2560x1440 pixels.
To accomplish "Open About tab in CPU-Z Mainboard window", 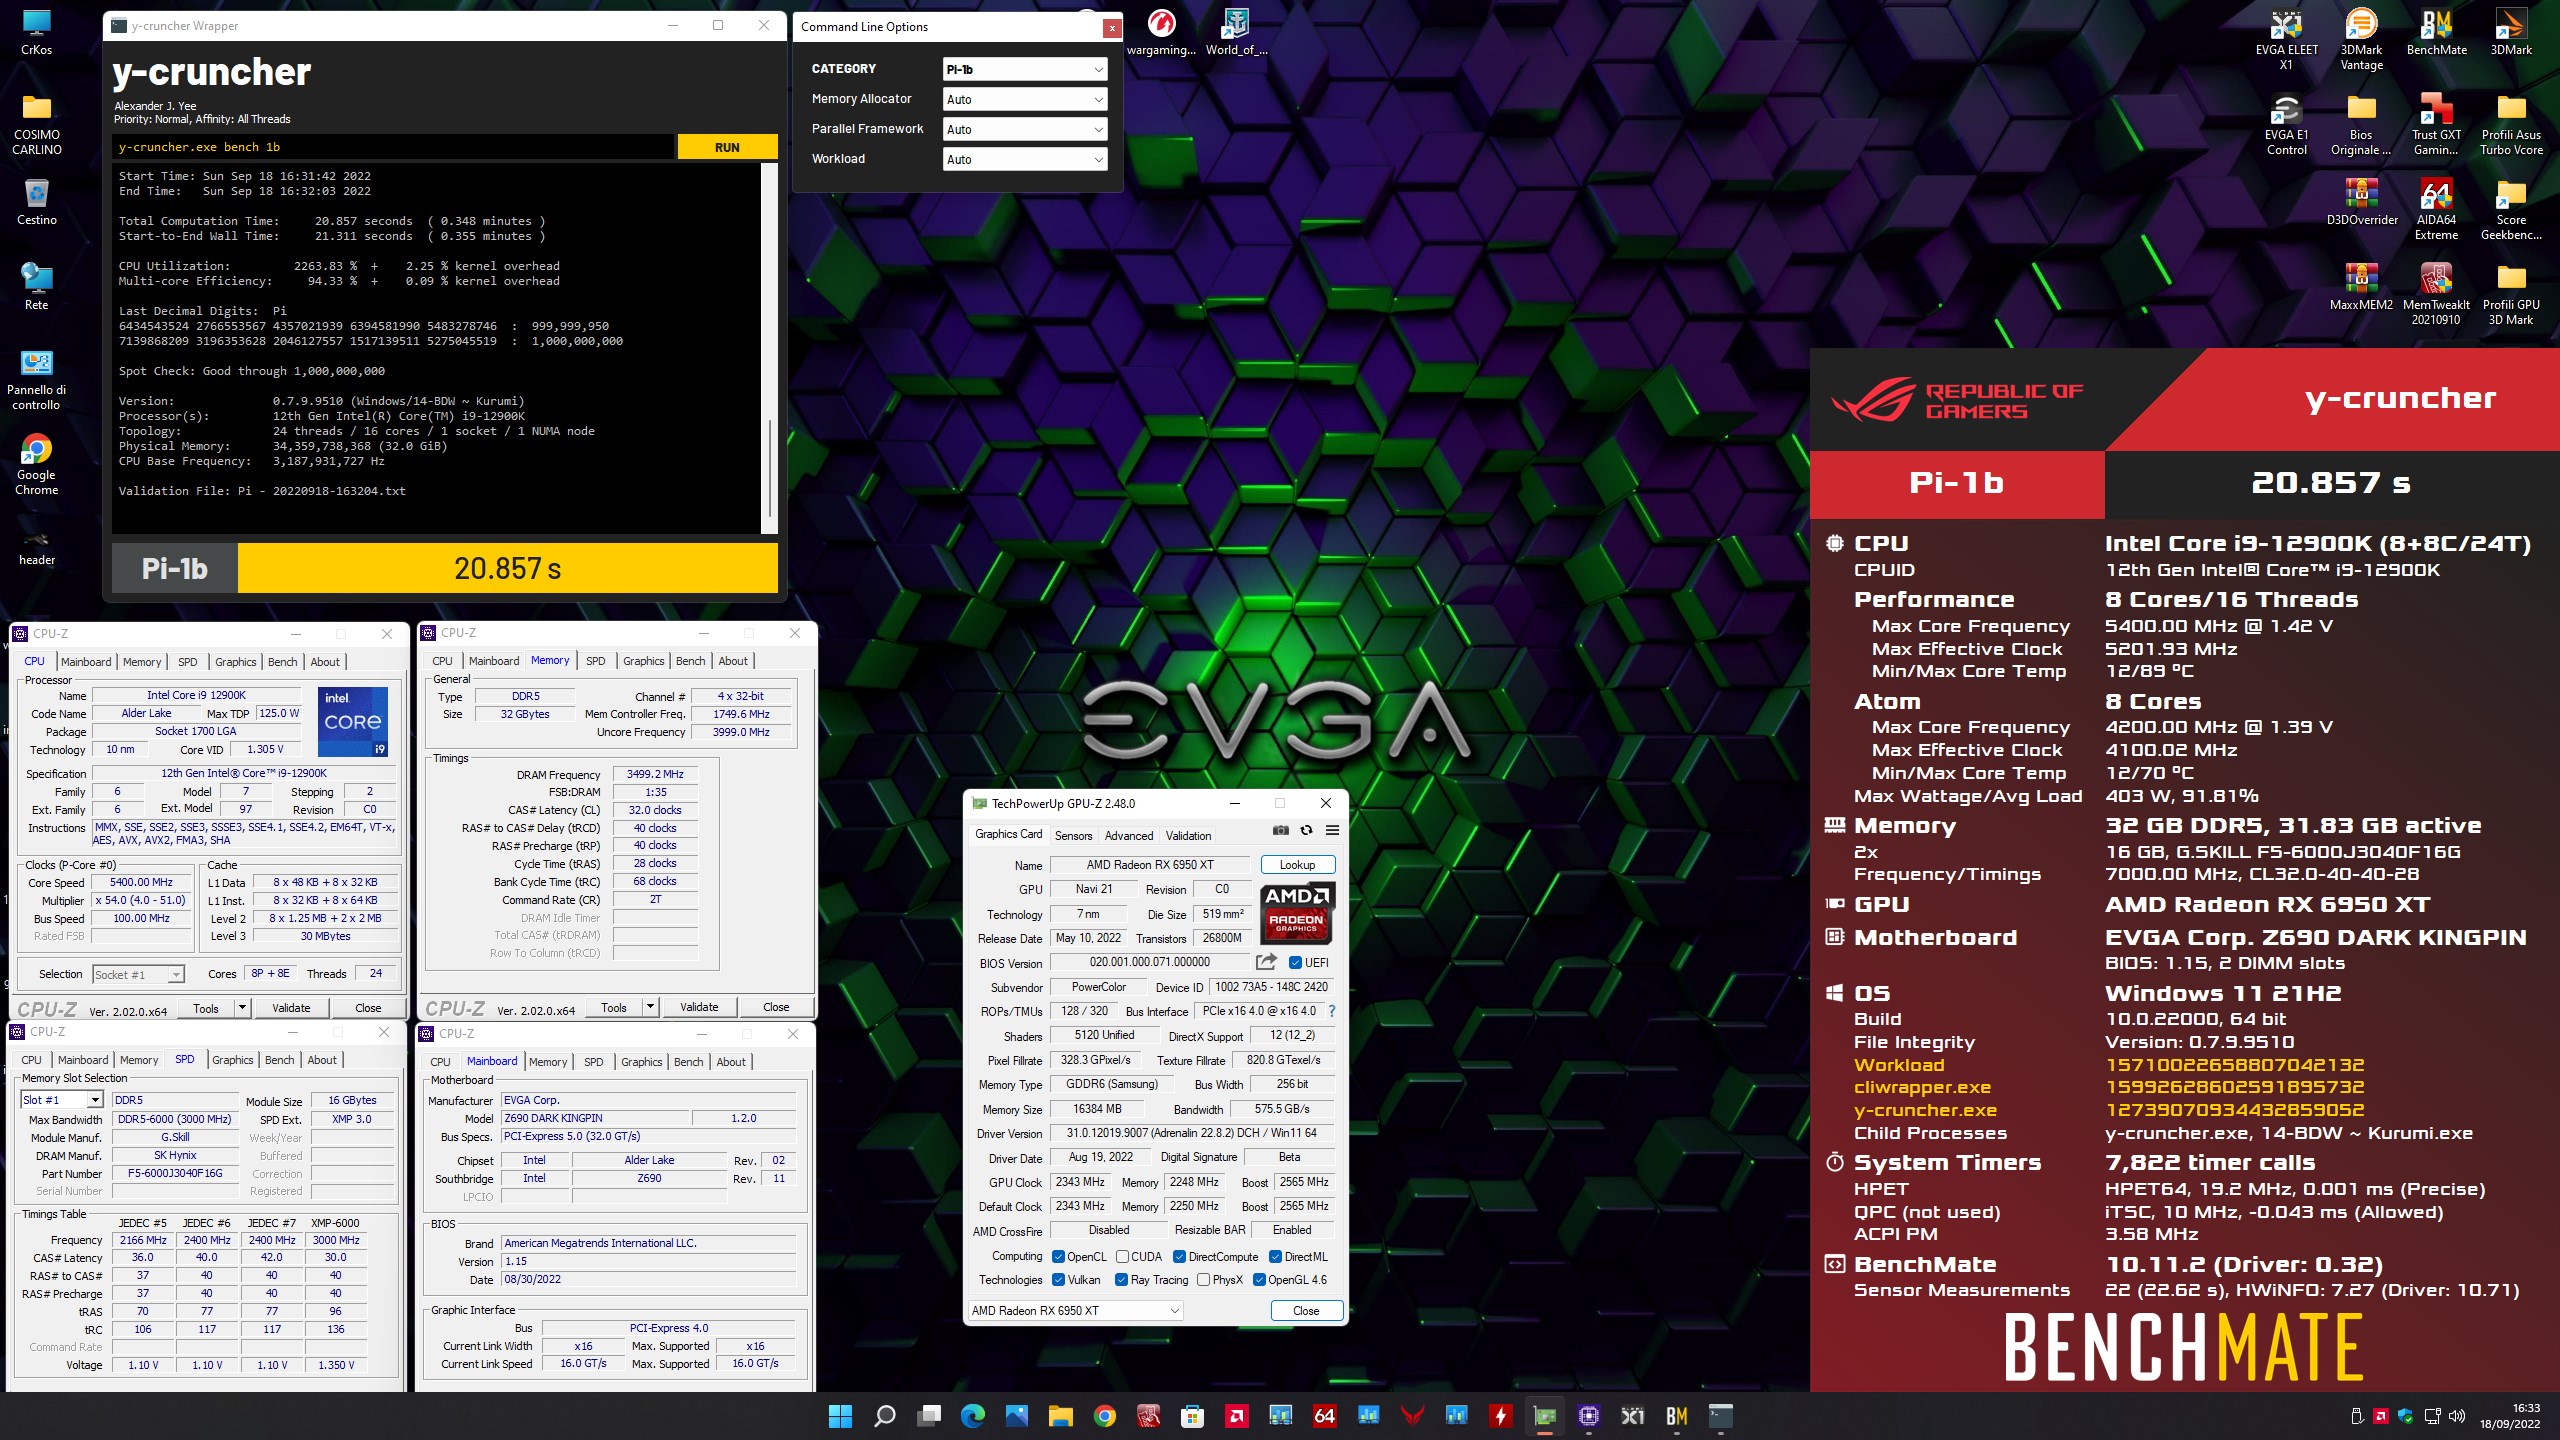I will [x=731, y=1062].
